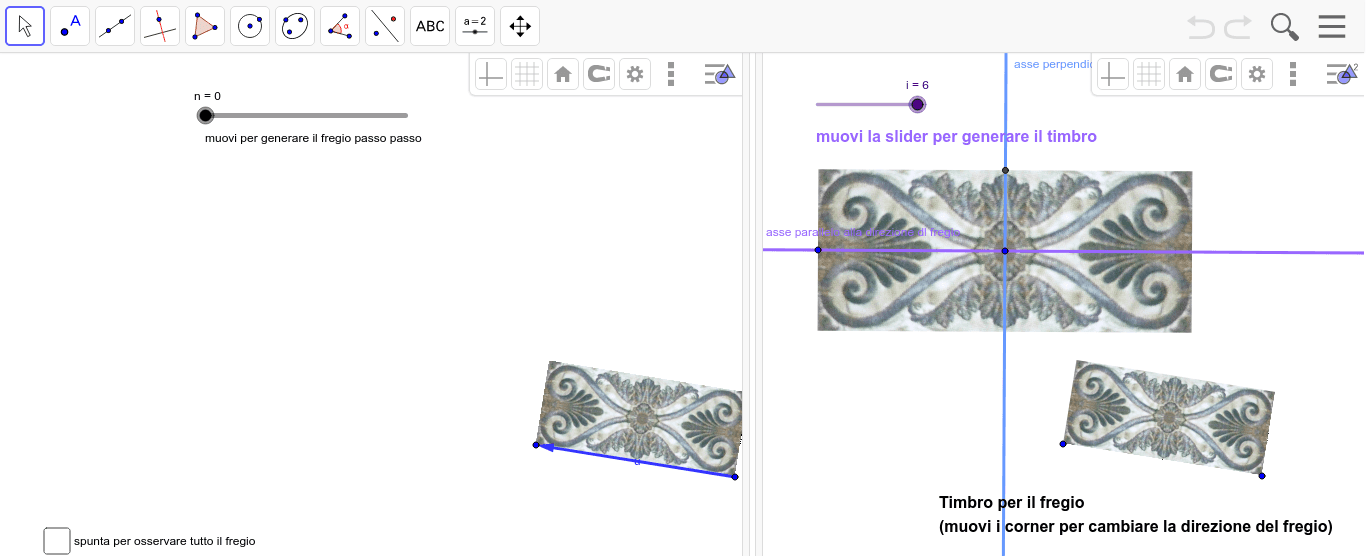
Task: Select the Perpendicular Line tool
Action: coord(160,26)
